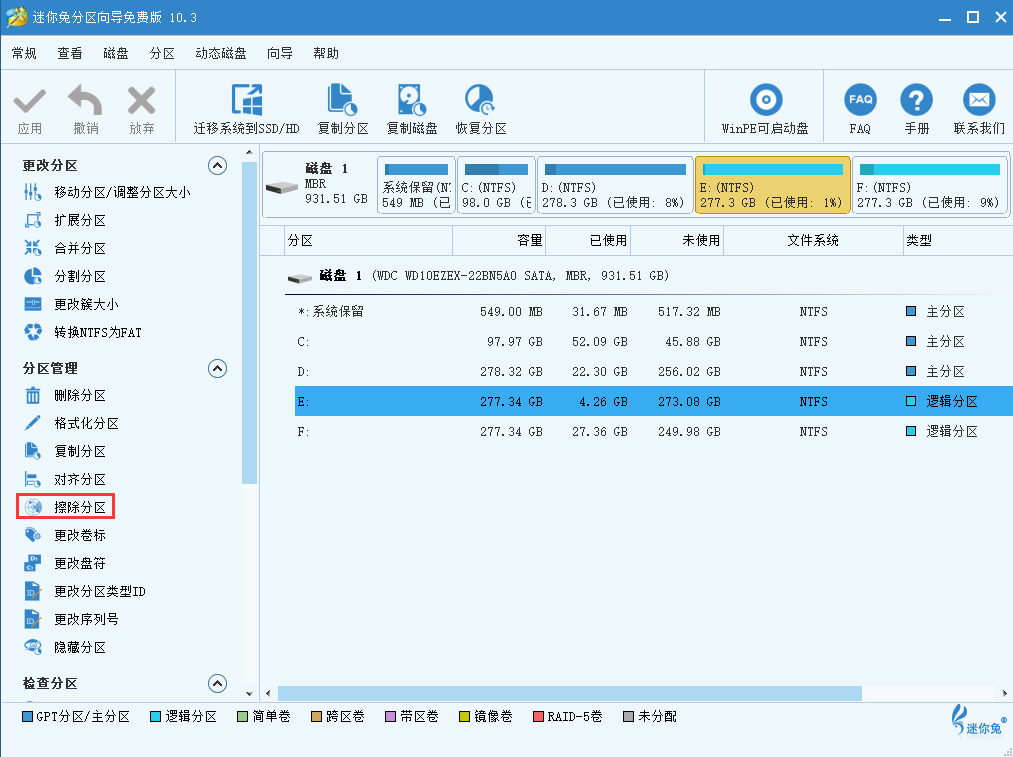Click the 恢复分区 toolbar icon
This screenshot has width=1013, height=757.
coord(480,100)
